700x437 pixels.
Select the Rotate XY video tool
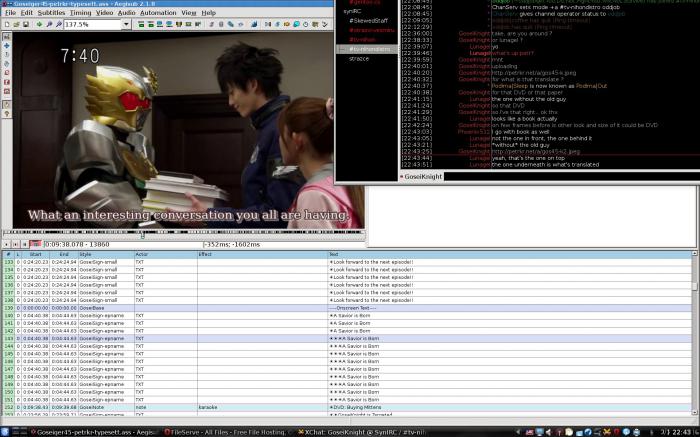pyautogui.click(x=6, y=64)
